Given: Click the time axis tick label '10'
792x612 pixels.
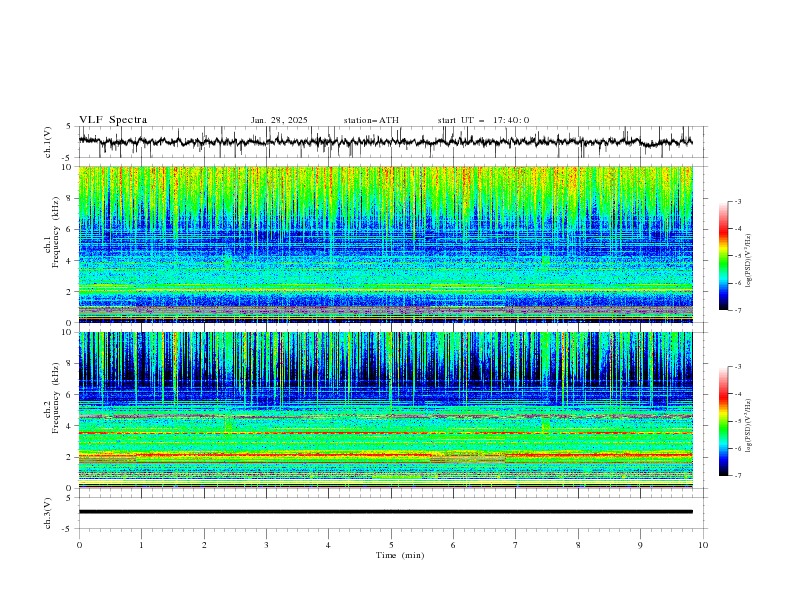Looking at the screenshot, I should (703, 545).
